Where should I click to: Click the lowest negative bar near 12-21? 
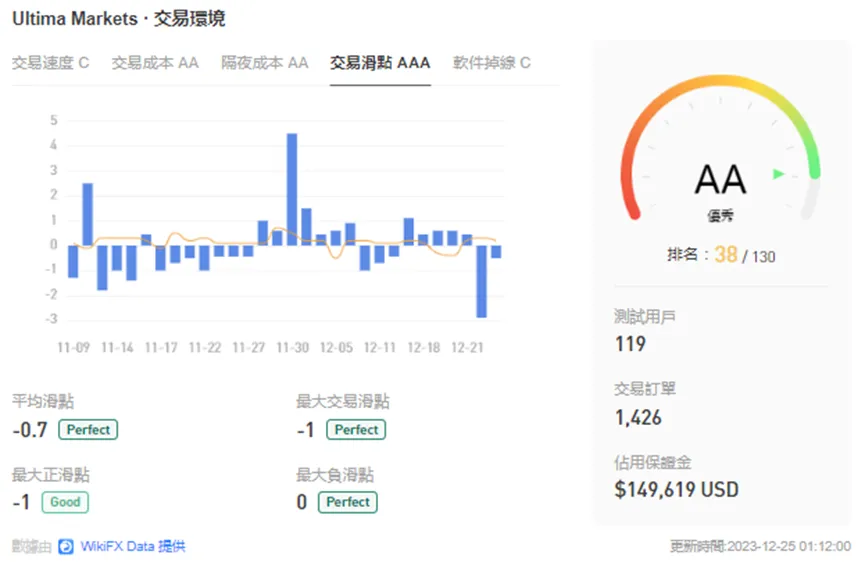click(482, 281)
